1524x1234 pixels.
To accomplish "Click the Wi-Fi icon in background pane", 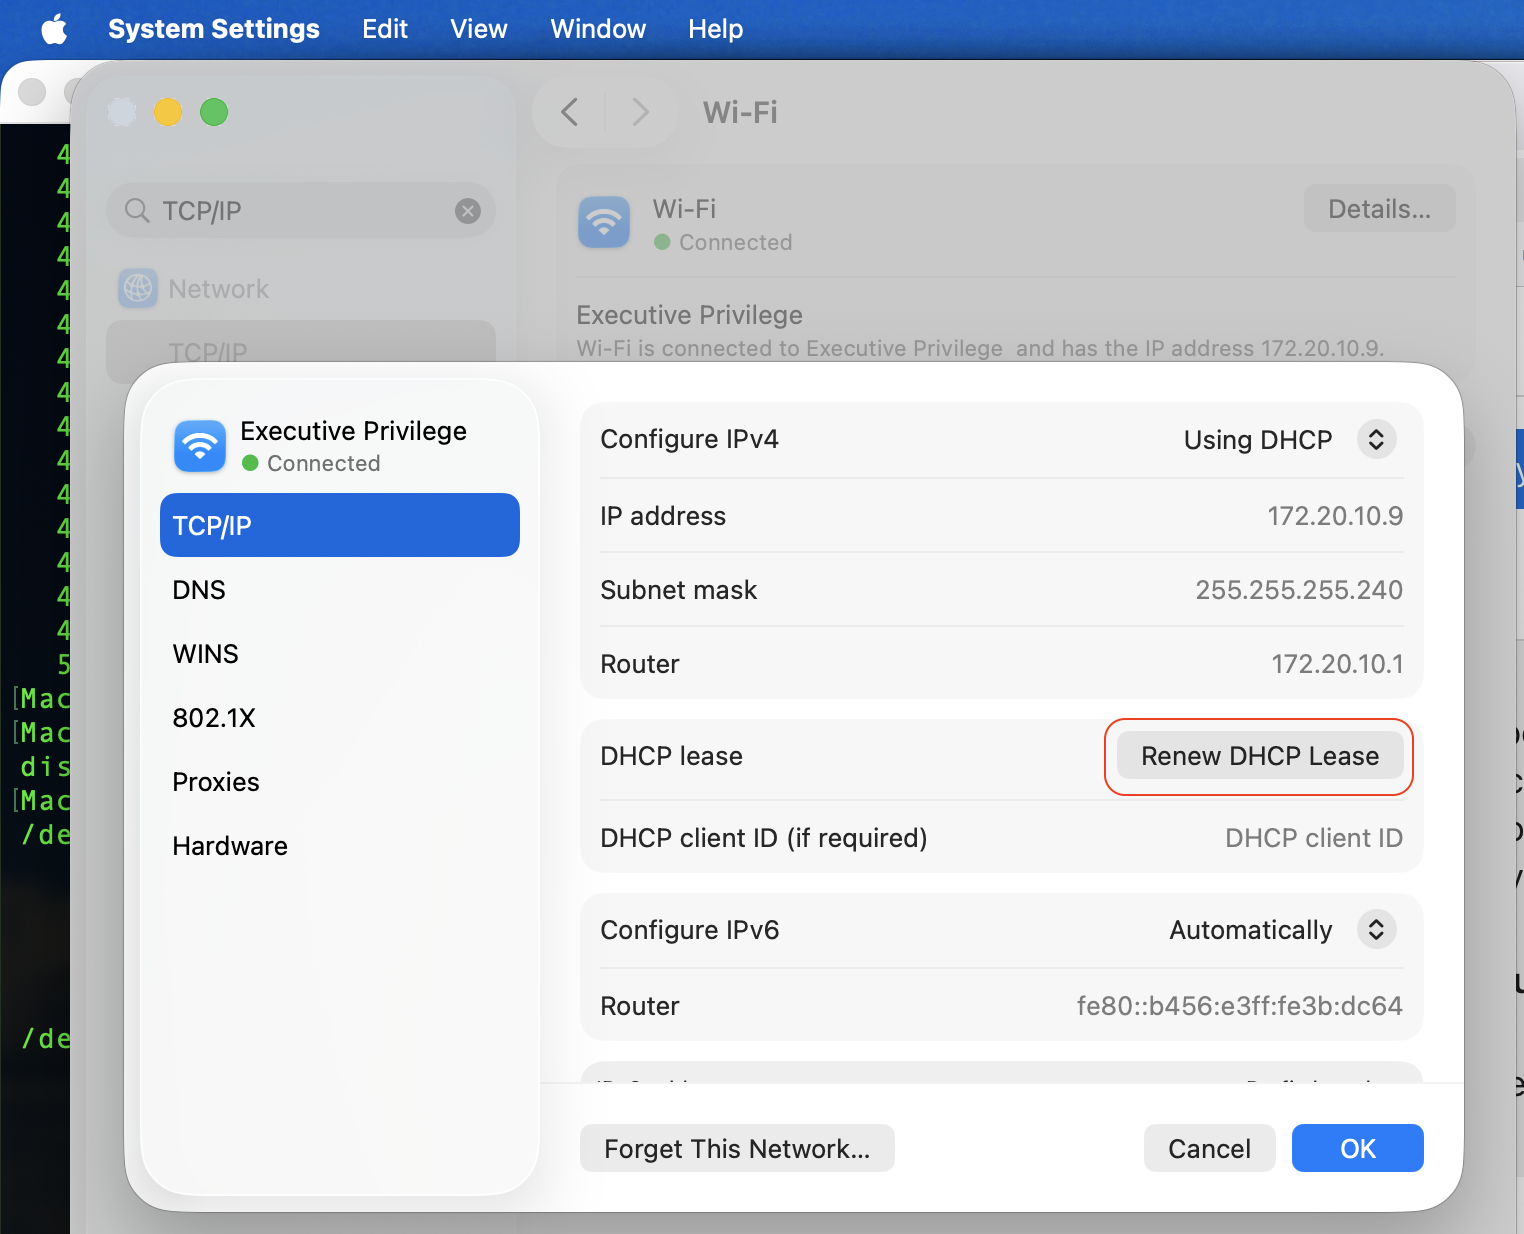I will (x=604, y=222).
